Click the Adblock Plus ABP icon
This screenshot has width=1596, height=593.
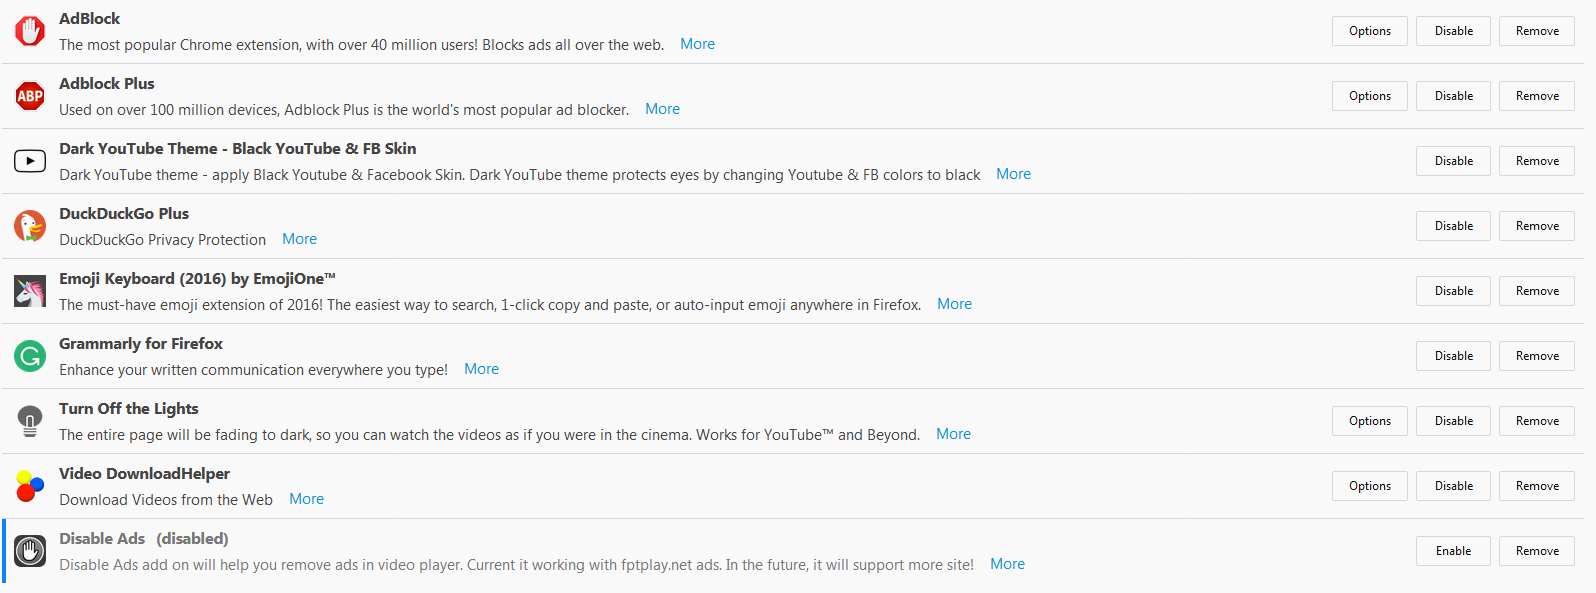coord(30,96)
